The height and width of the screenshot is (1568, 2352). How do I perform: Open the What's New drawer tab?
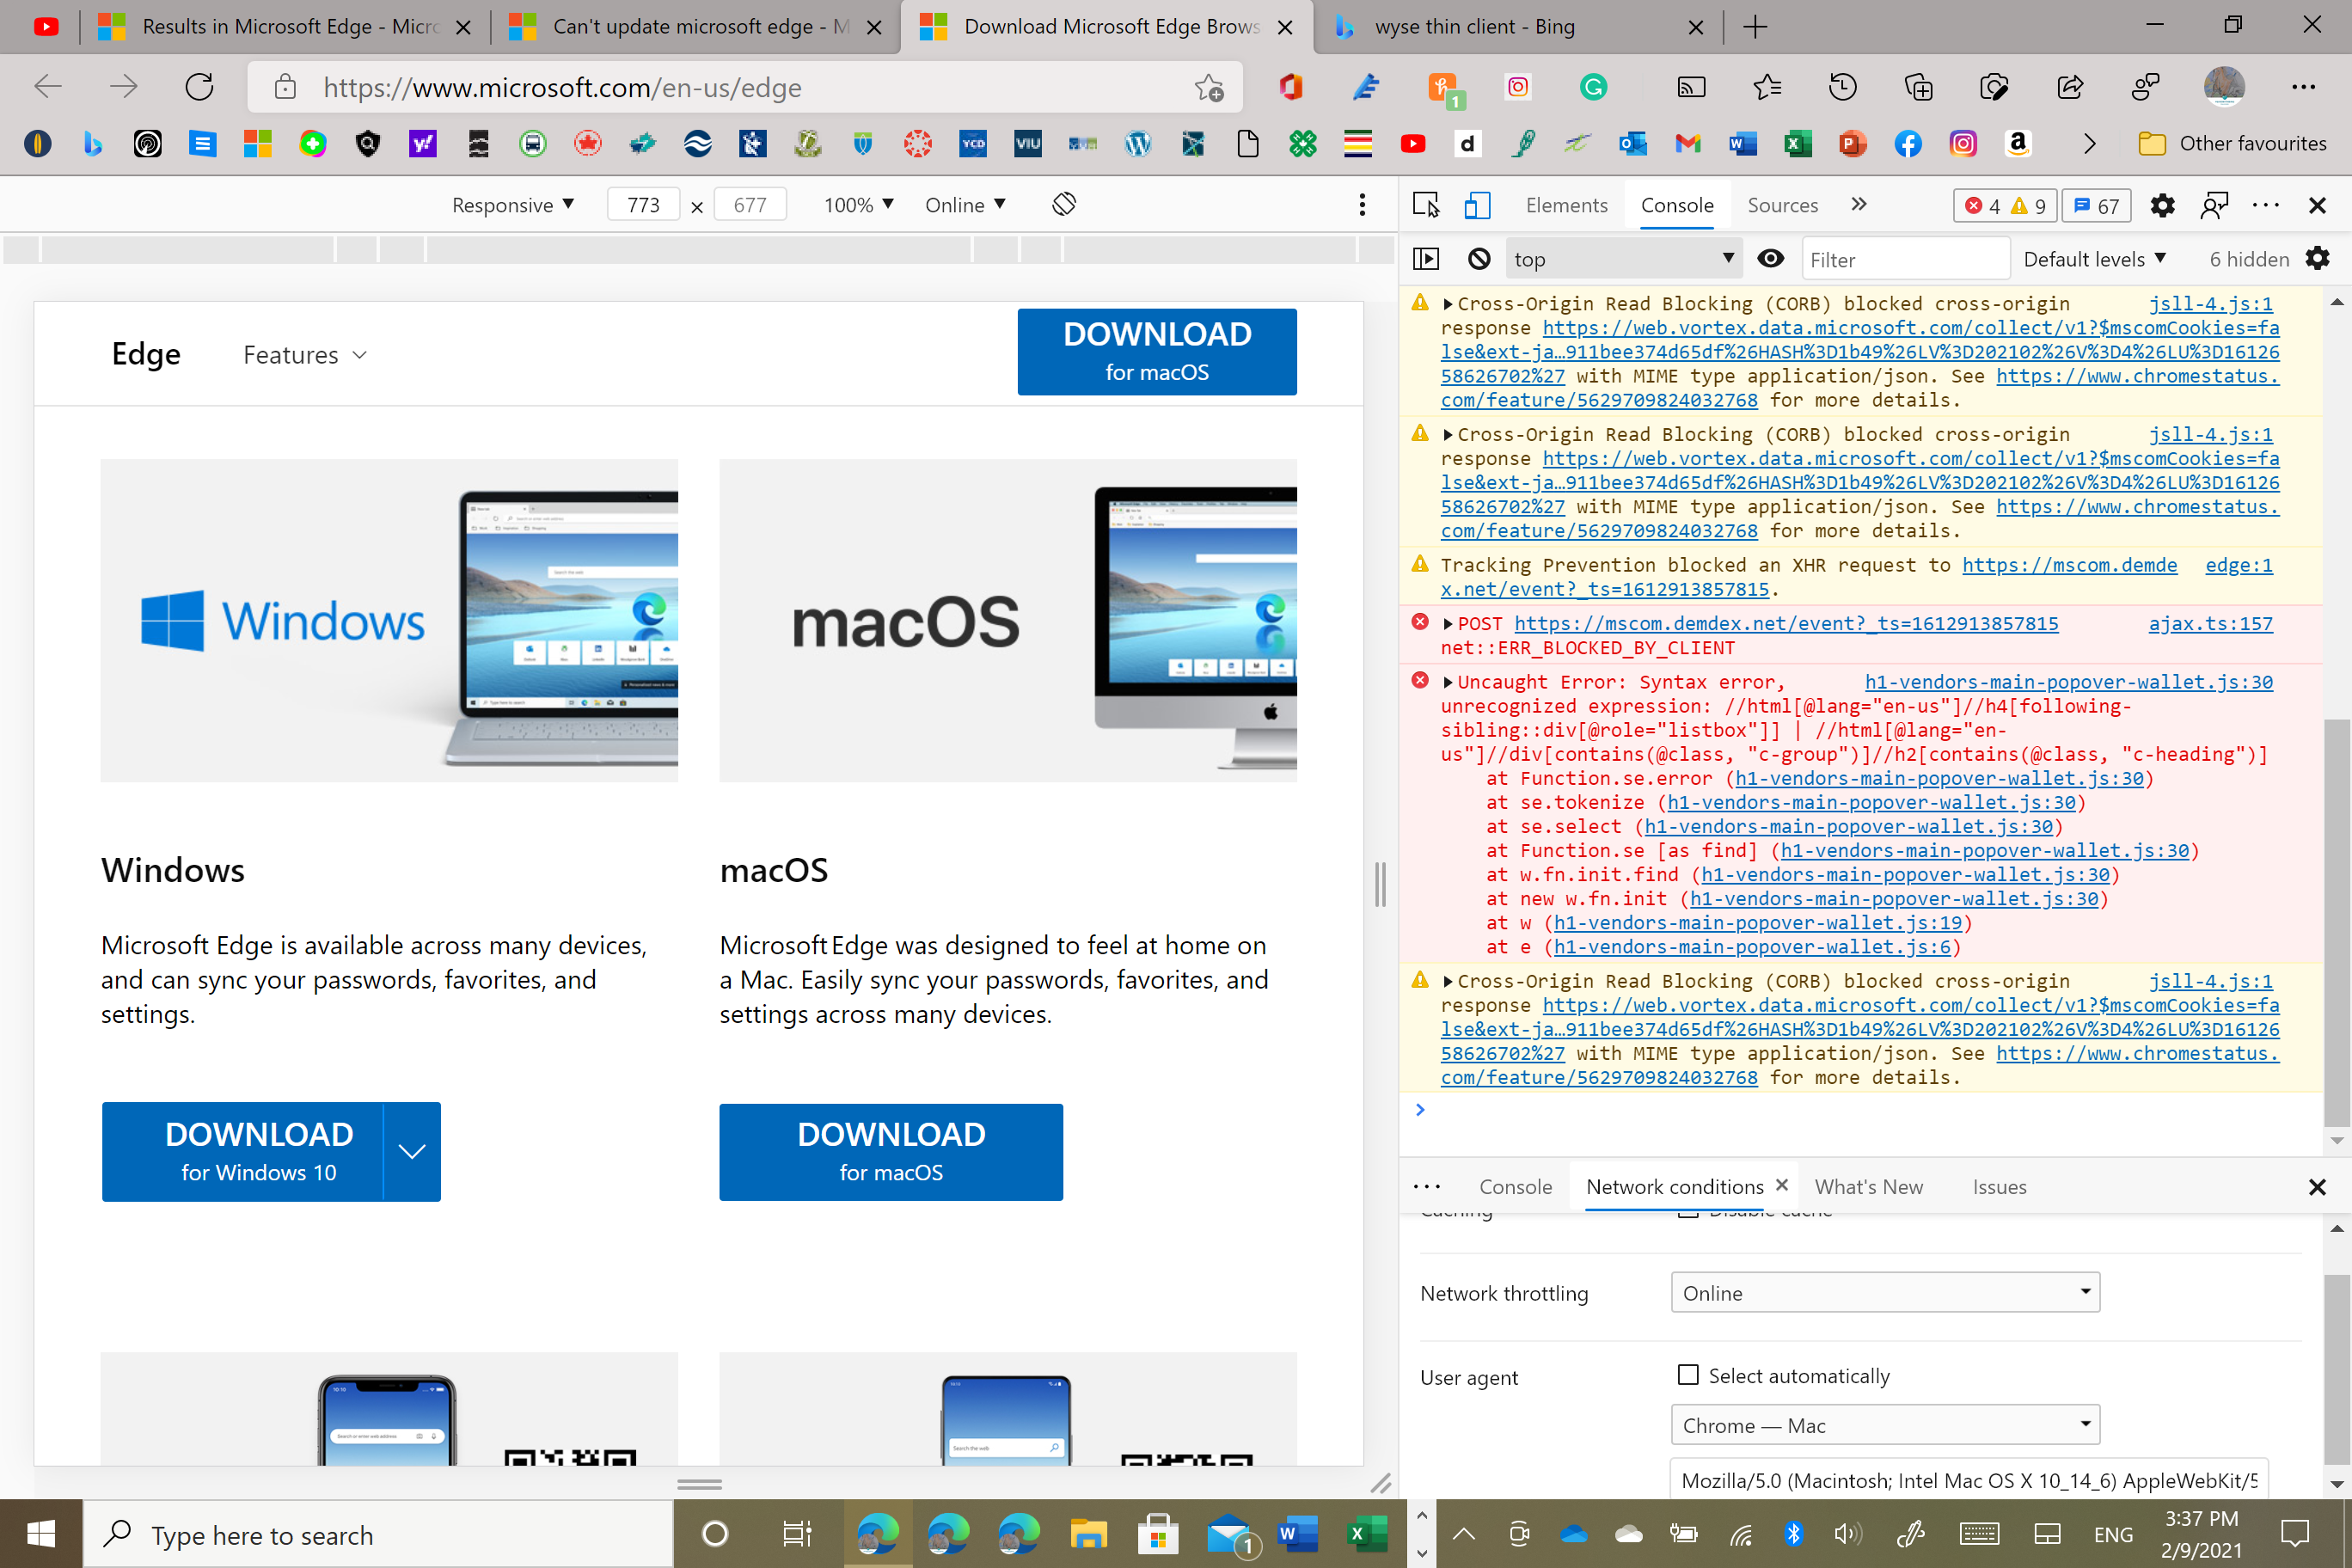[1868, 1186]
